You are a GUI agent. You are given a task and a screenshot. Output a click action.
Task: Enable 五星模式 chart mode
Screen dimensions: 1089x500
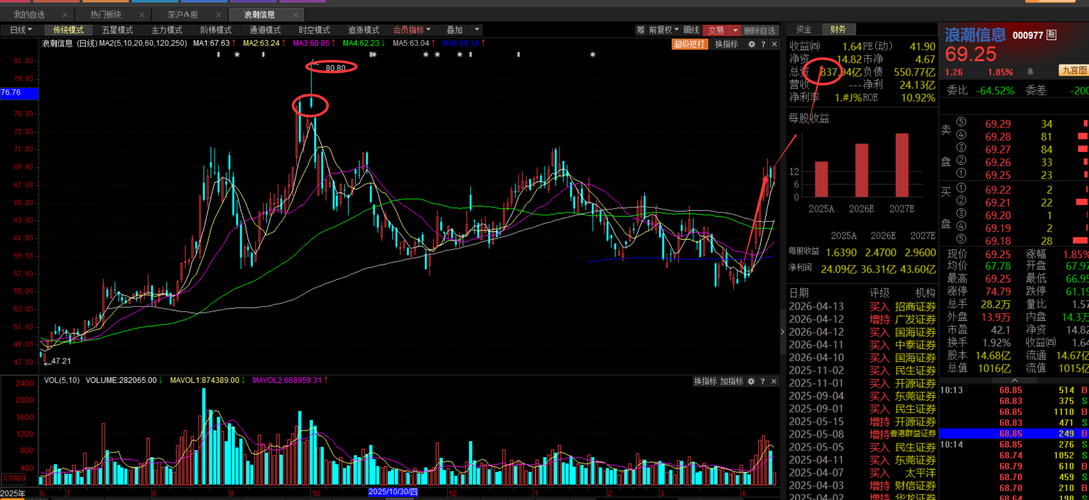(117, 30)
